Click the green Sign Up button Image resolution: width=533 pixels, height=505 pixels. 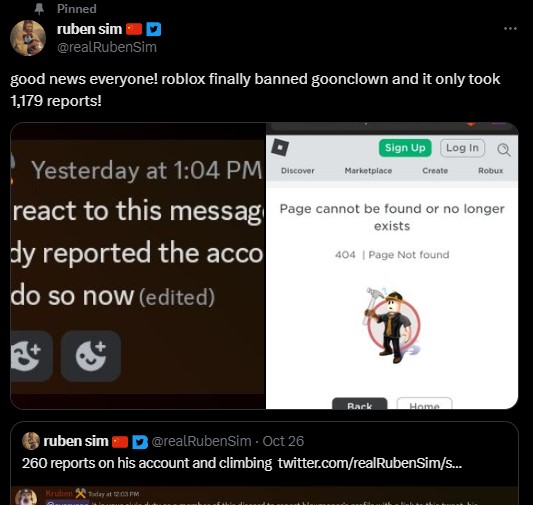tap(405, 148)
